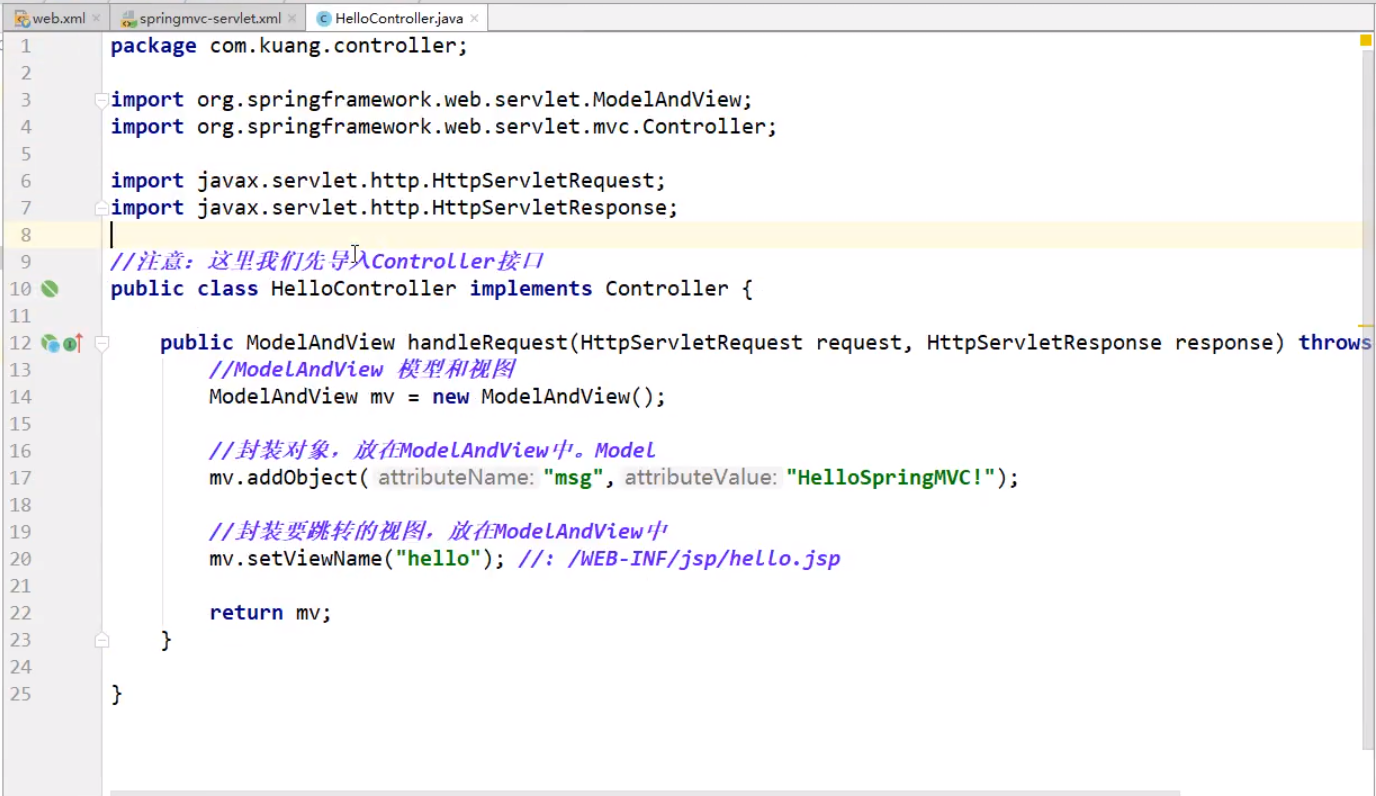1376x796 pixels.
Task: Click the comment on line 19
Action: 438,532
